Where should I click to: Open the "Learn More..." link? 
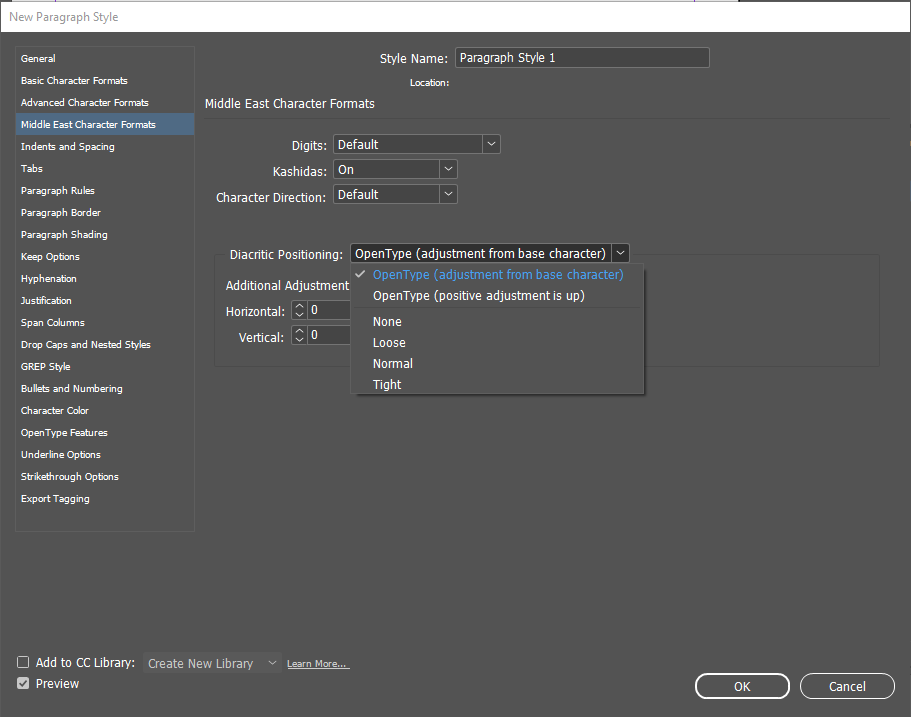click(x=317, y=662)
